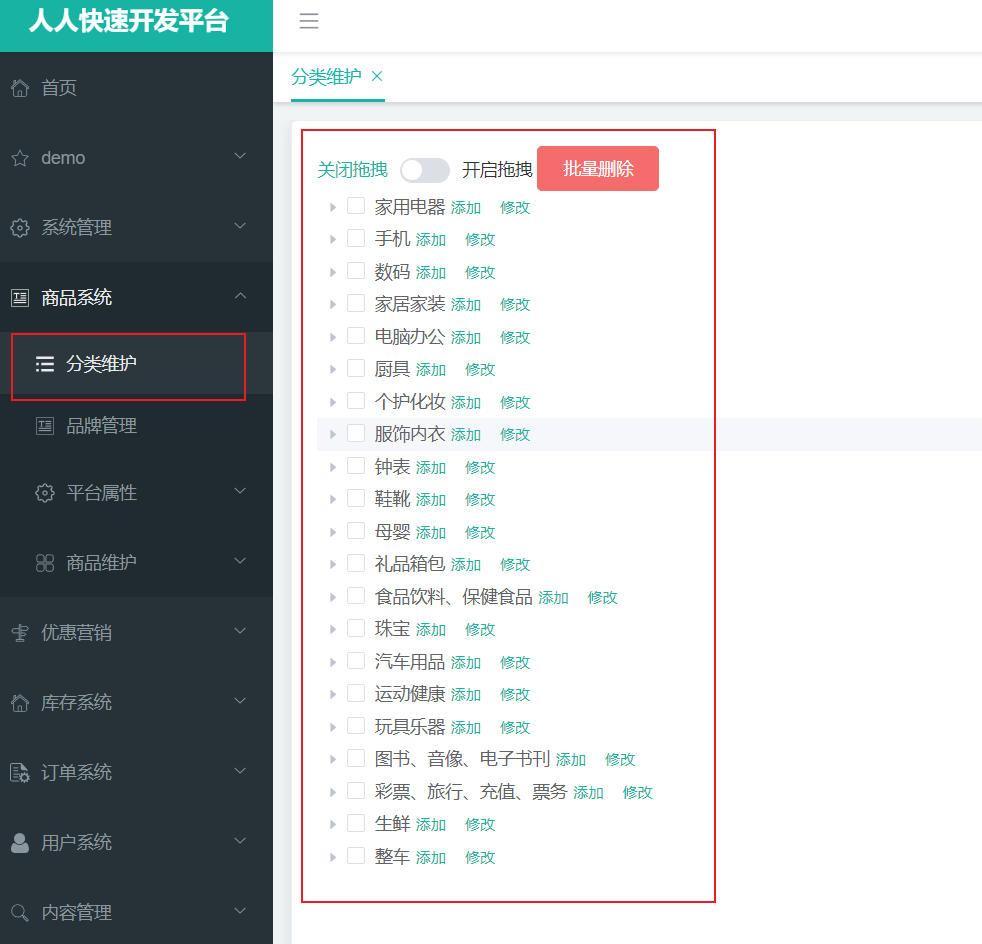
Task: Check the 家居家装 checkbox
Action: coord(356,303)
